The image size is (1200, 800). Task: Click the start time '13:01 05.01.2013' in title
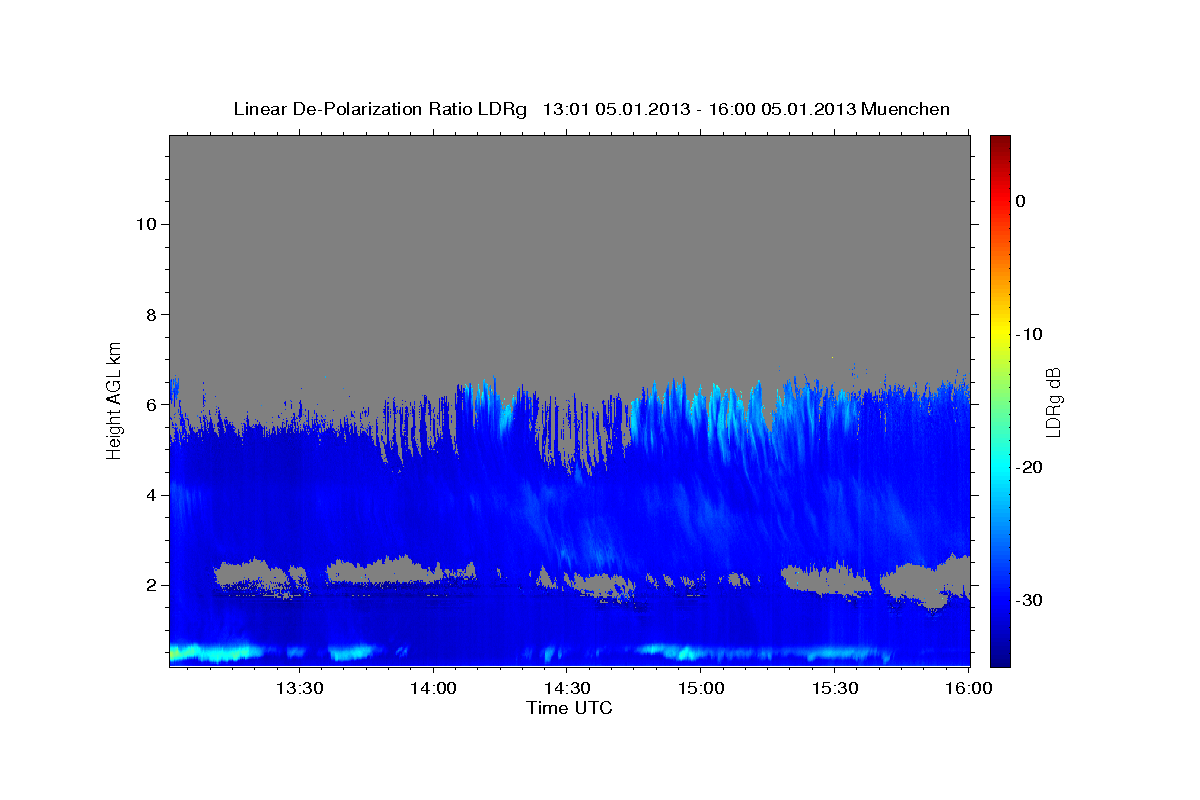616,109
